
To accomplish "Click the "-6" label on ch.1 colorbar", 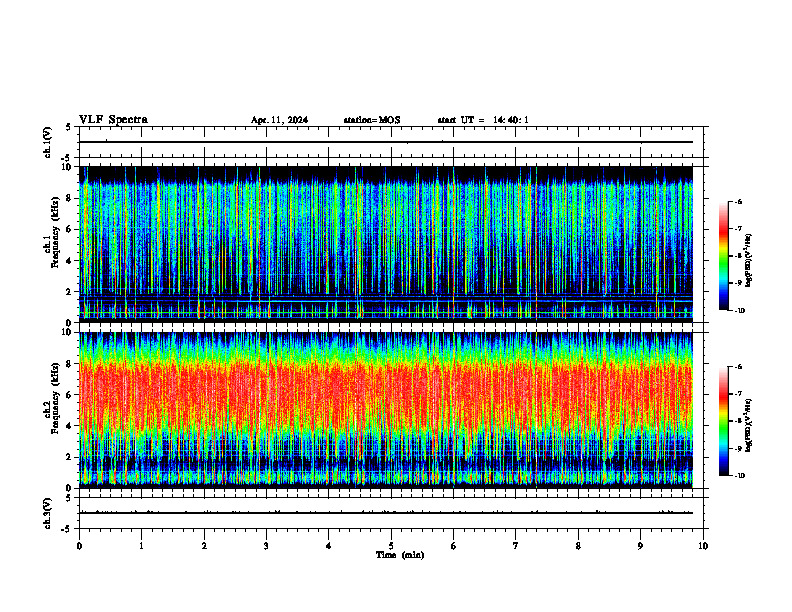I will 738,201.
